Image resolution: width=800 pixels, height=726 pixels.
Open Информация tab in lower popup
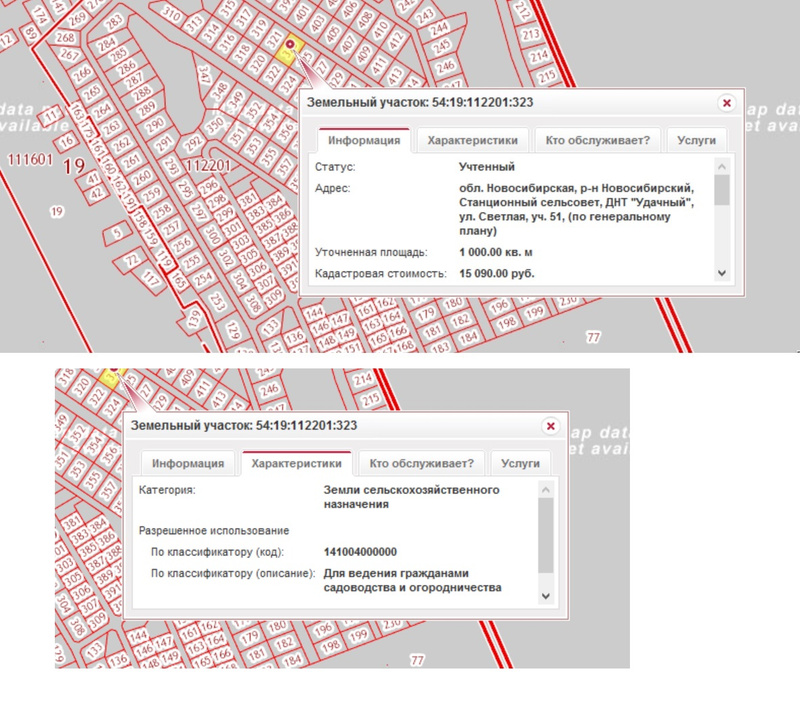(x=188, y=463)
